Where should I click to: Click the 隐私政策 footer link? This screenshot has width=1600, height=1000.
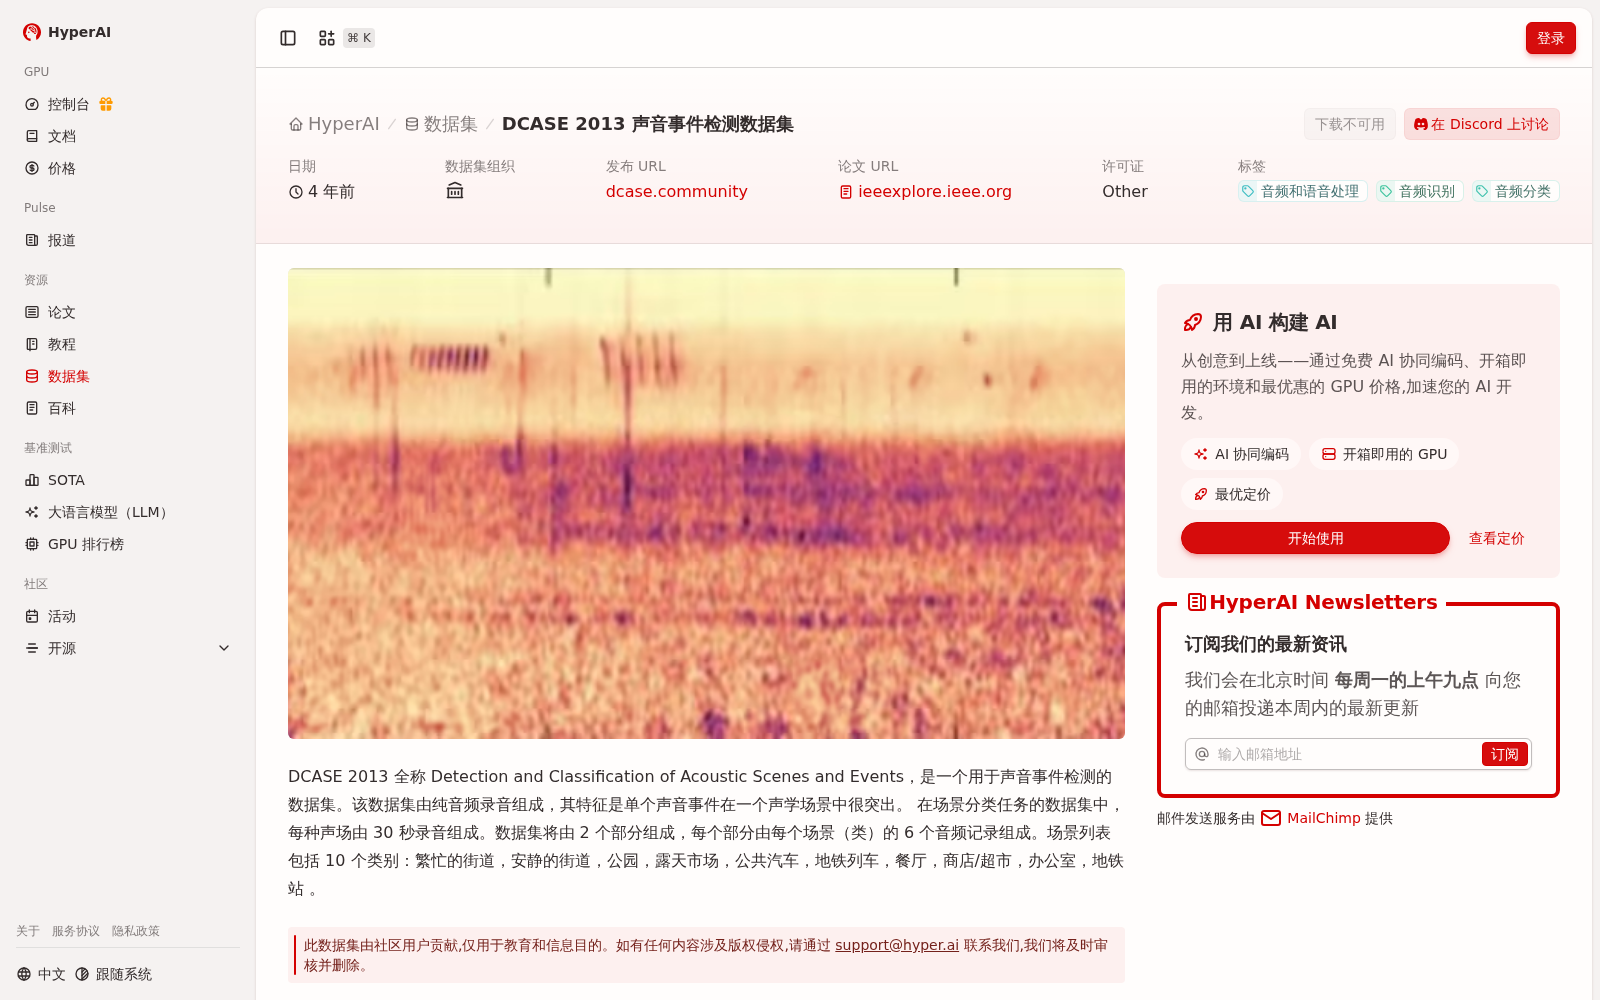[x=136, y=931]
